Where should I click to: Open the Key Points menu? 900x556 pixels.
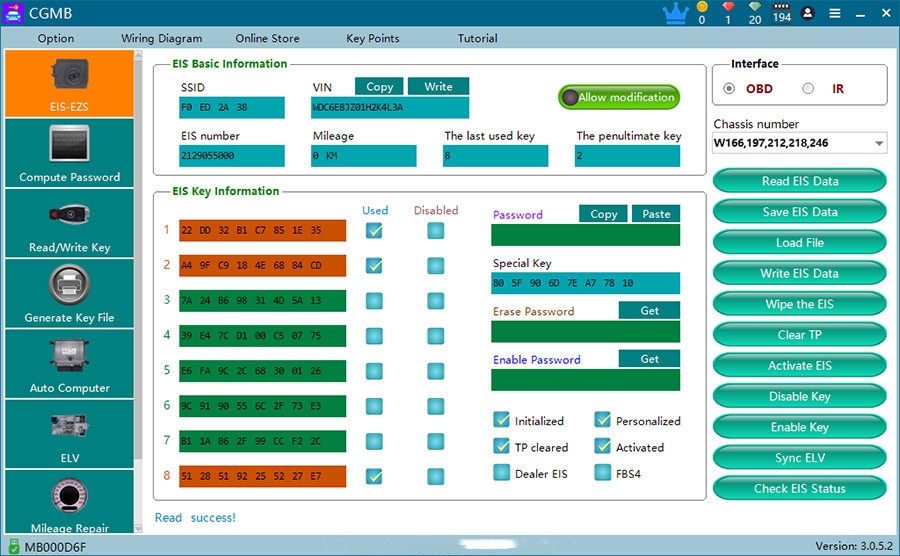(x=373, y=38)
